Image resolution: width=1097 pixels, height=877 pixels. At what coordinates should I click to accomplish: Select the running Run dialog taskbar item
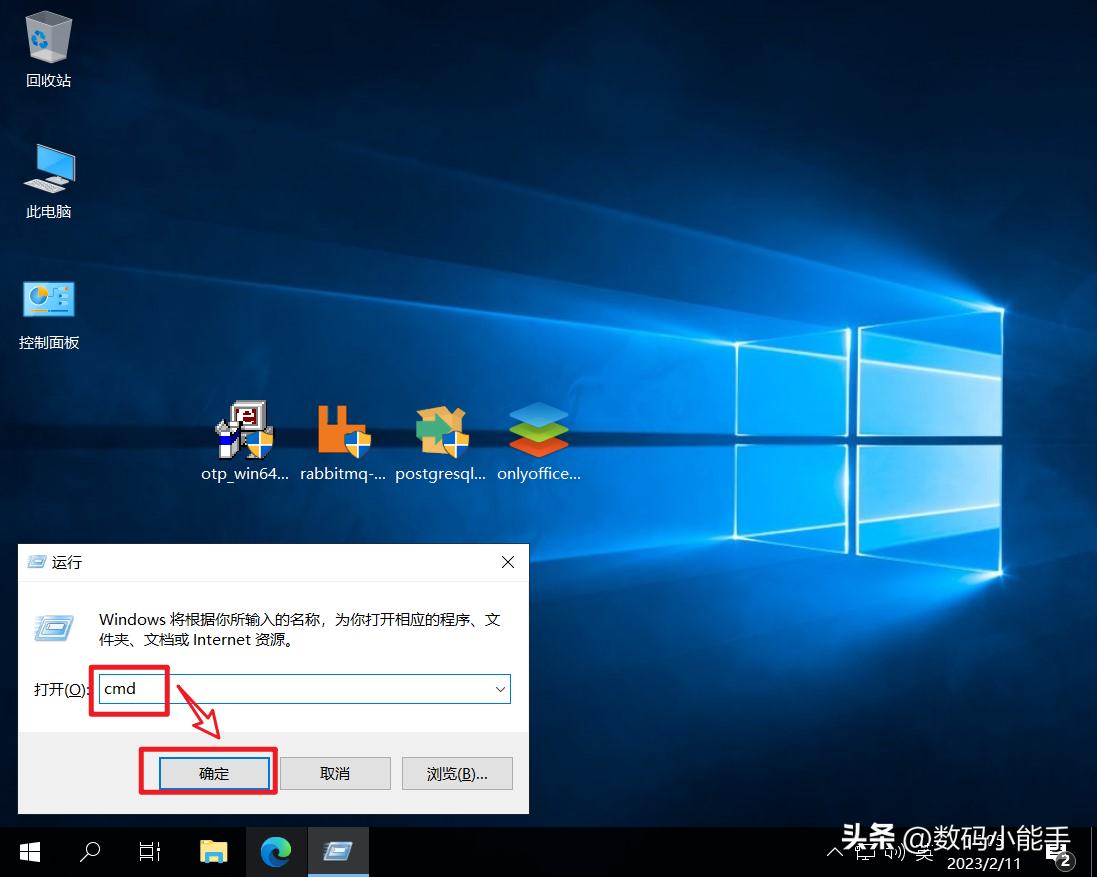tap(338, 851)
